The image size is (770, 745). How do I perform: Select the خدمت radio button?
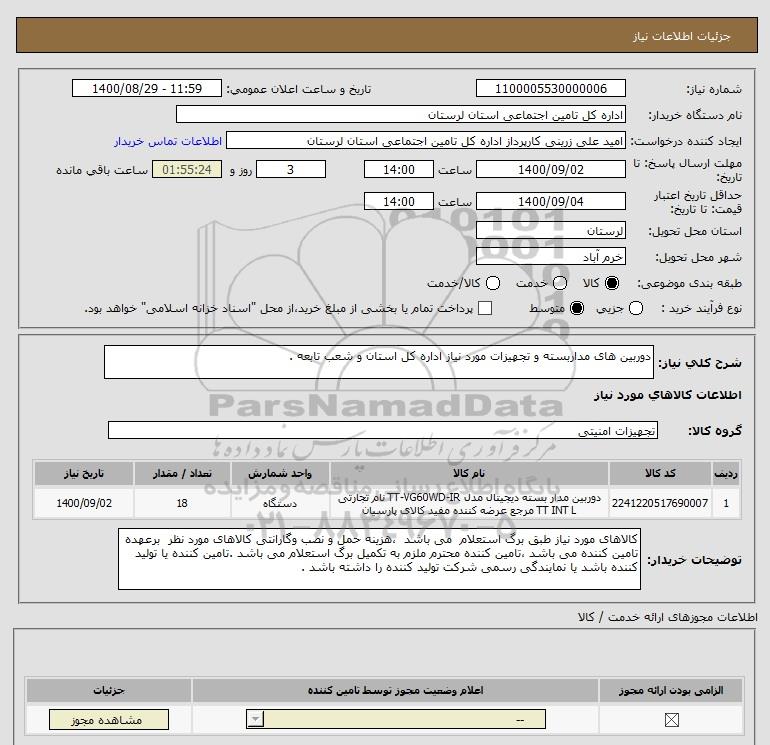560,283
